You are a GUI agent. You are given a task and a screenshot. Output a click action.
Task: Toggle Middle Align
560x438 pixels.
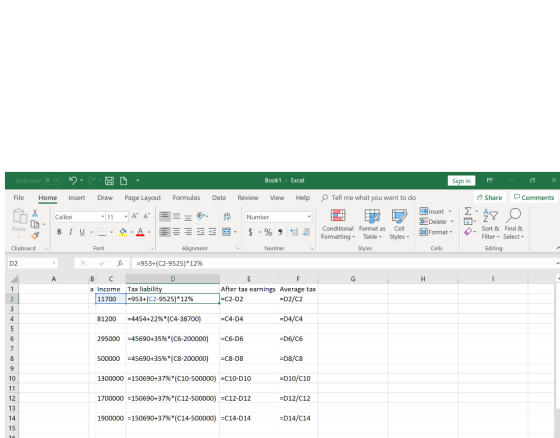[176, 216]
